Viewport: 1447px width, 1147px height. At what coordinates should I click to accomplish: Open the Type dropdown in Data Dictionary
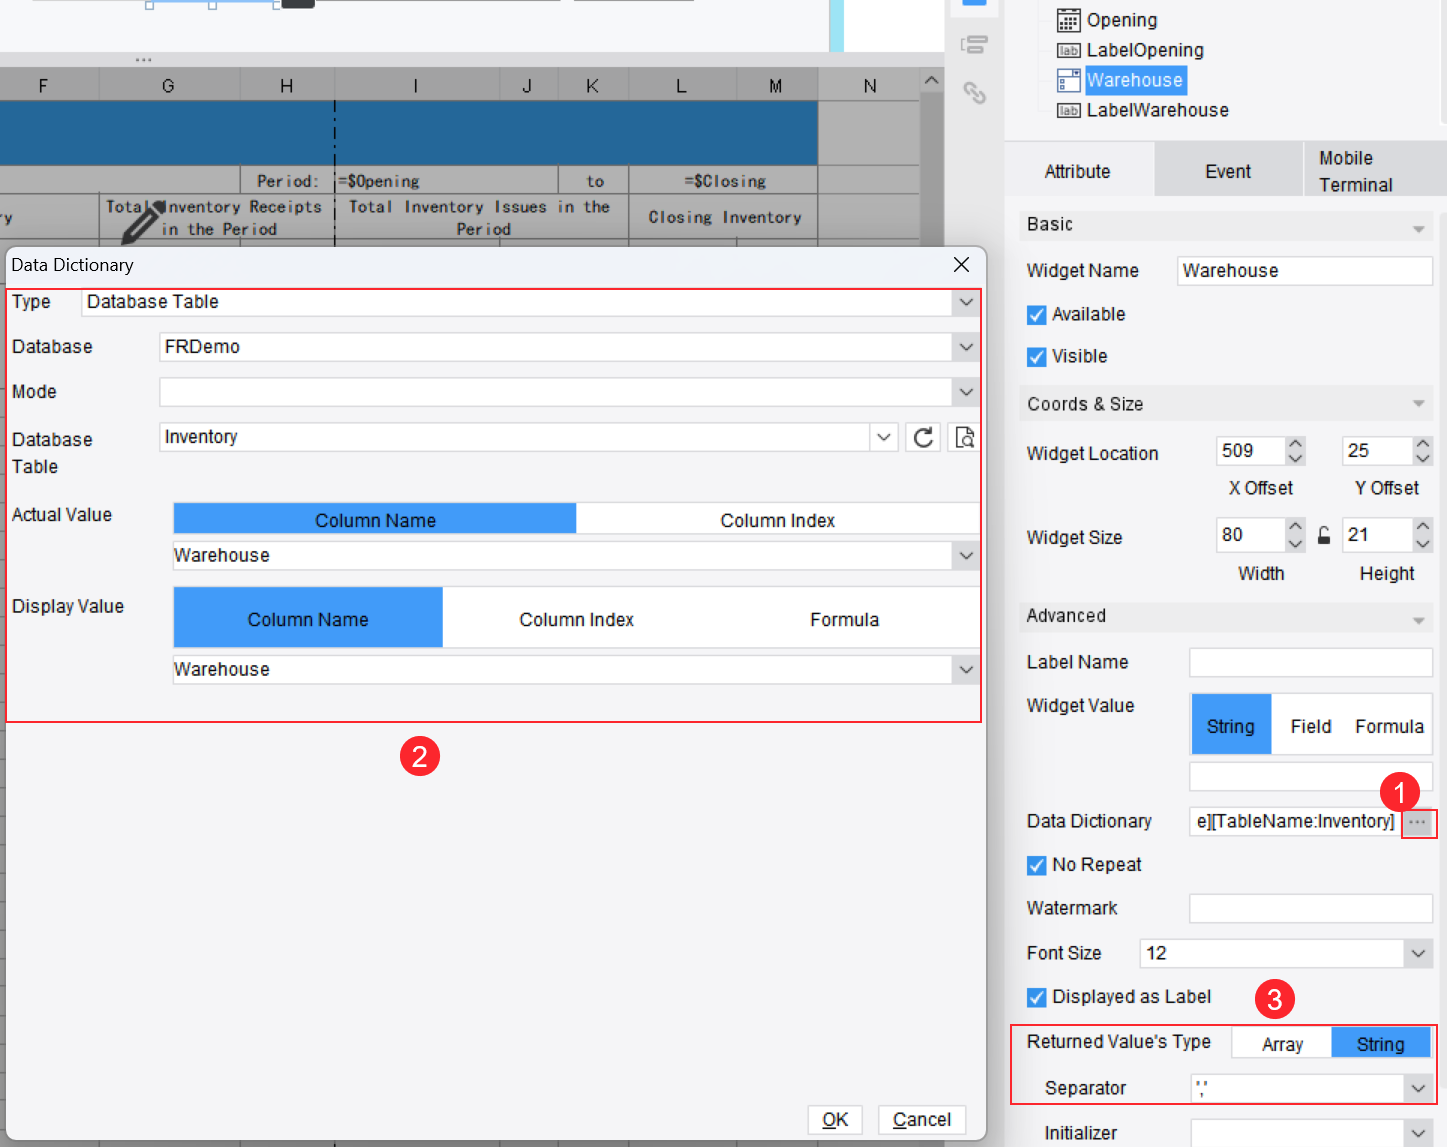[965, 302]
